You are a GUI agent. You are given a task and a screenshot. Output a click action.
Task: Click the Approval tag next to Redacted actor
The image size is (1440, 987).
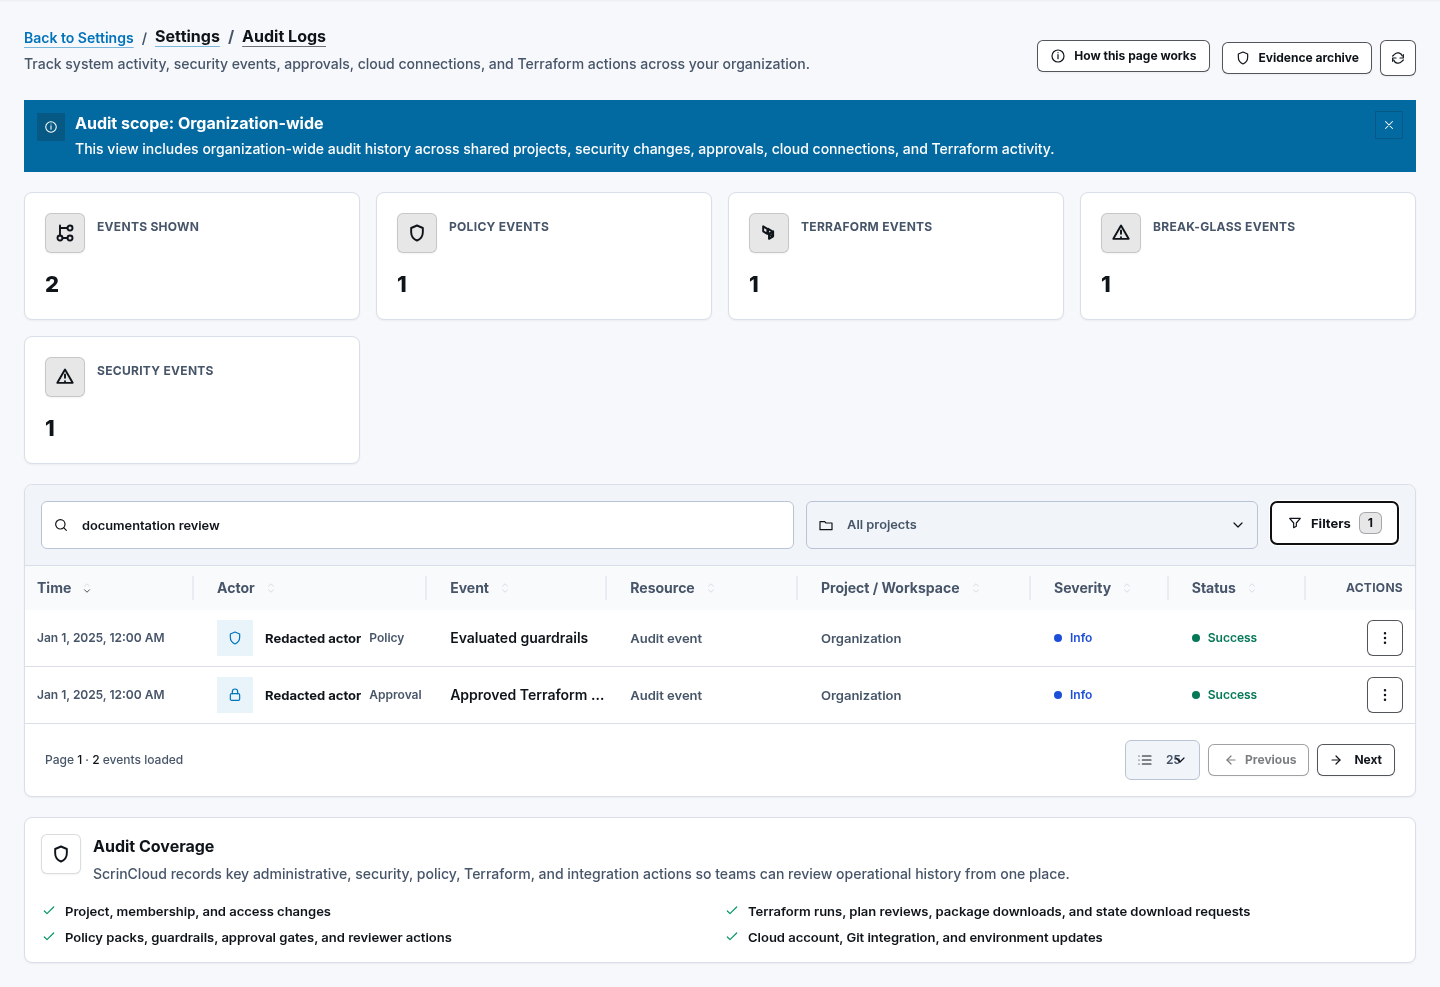pos(396,695)
